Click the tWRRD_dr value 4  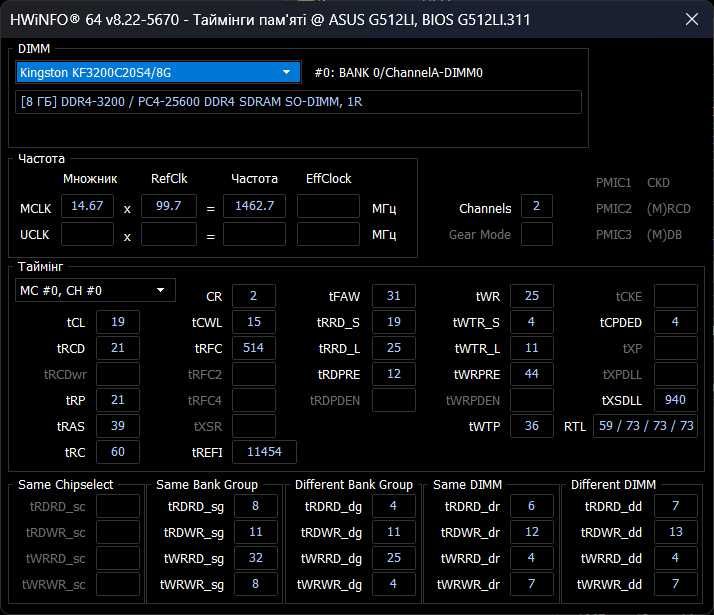coord(532,558)
